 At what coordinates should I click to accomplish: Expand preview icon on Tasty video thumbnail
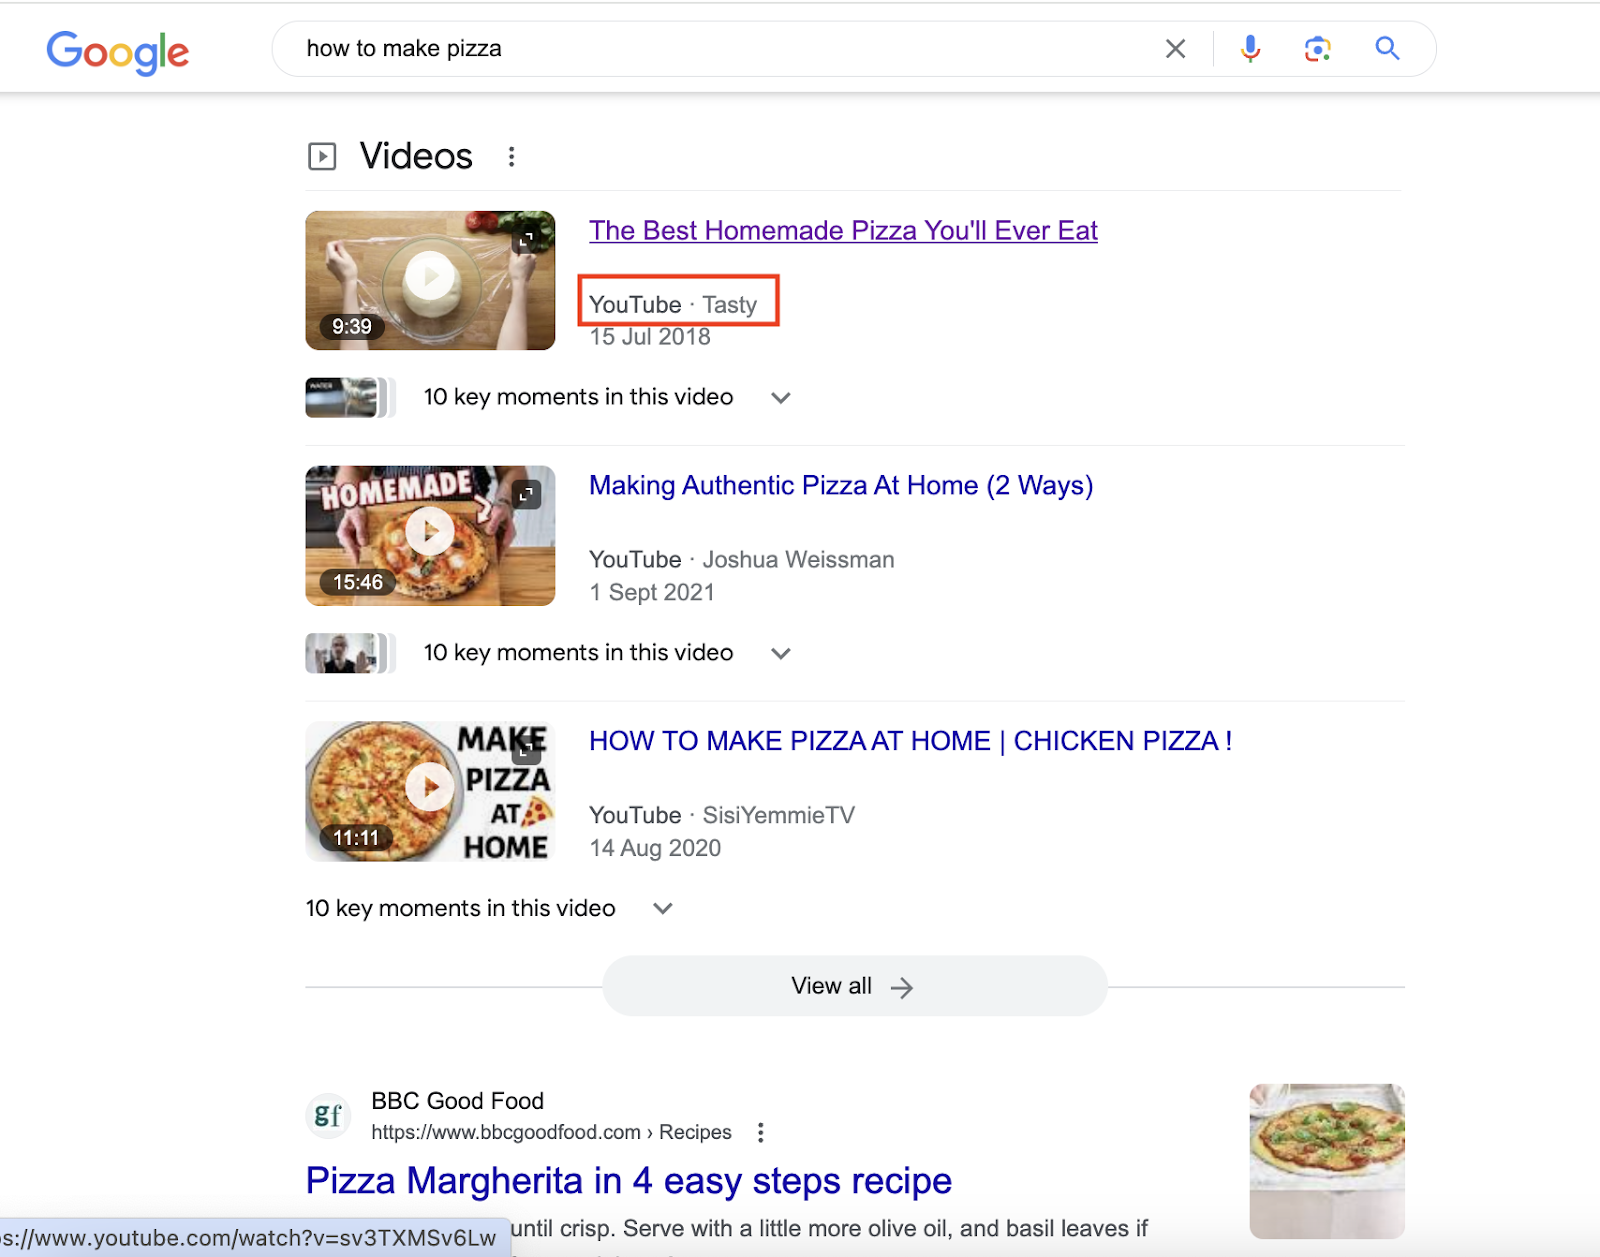[x=526, y=239]
